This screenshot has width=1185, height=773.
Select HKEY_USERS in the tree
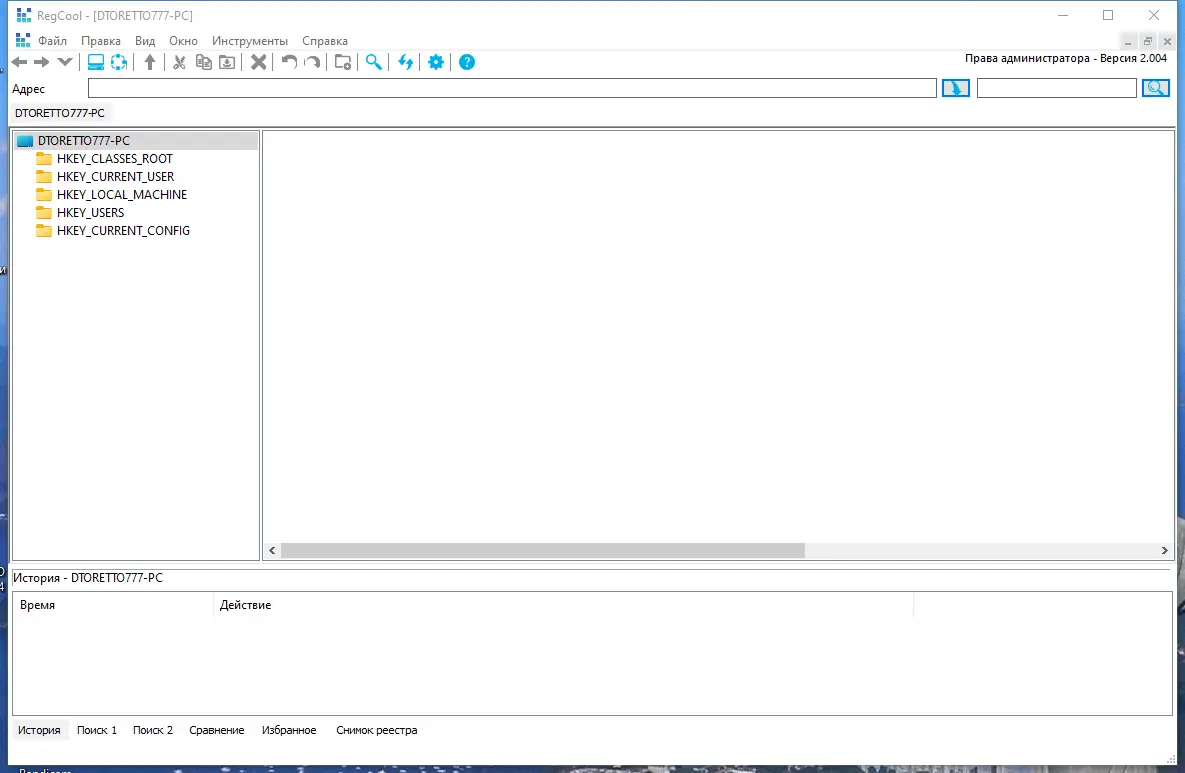click(x=91, y=213)
